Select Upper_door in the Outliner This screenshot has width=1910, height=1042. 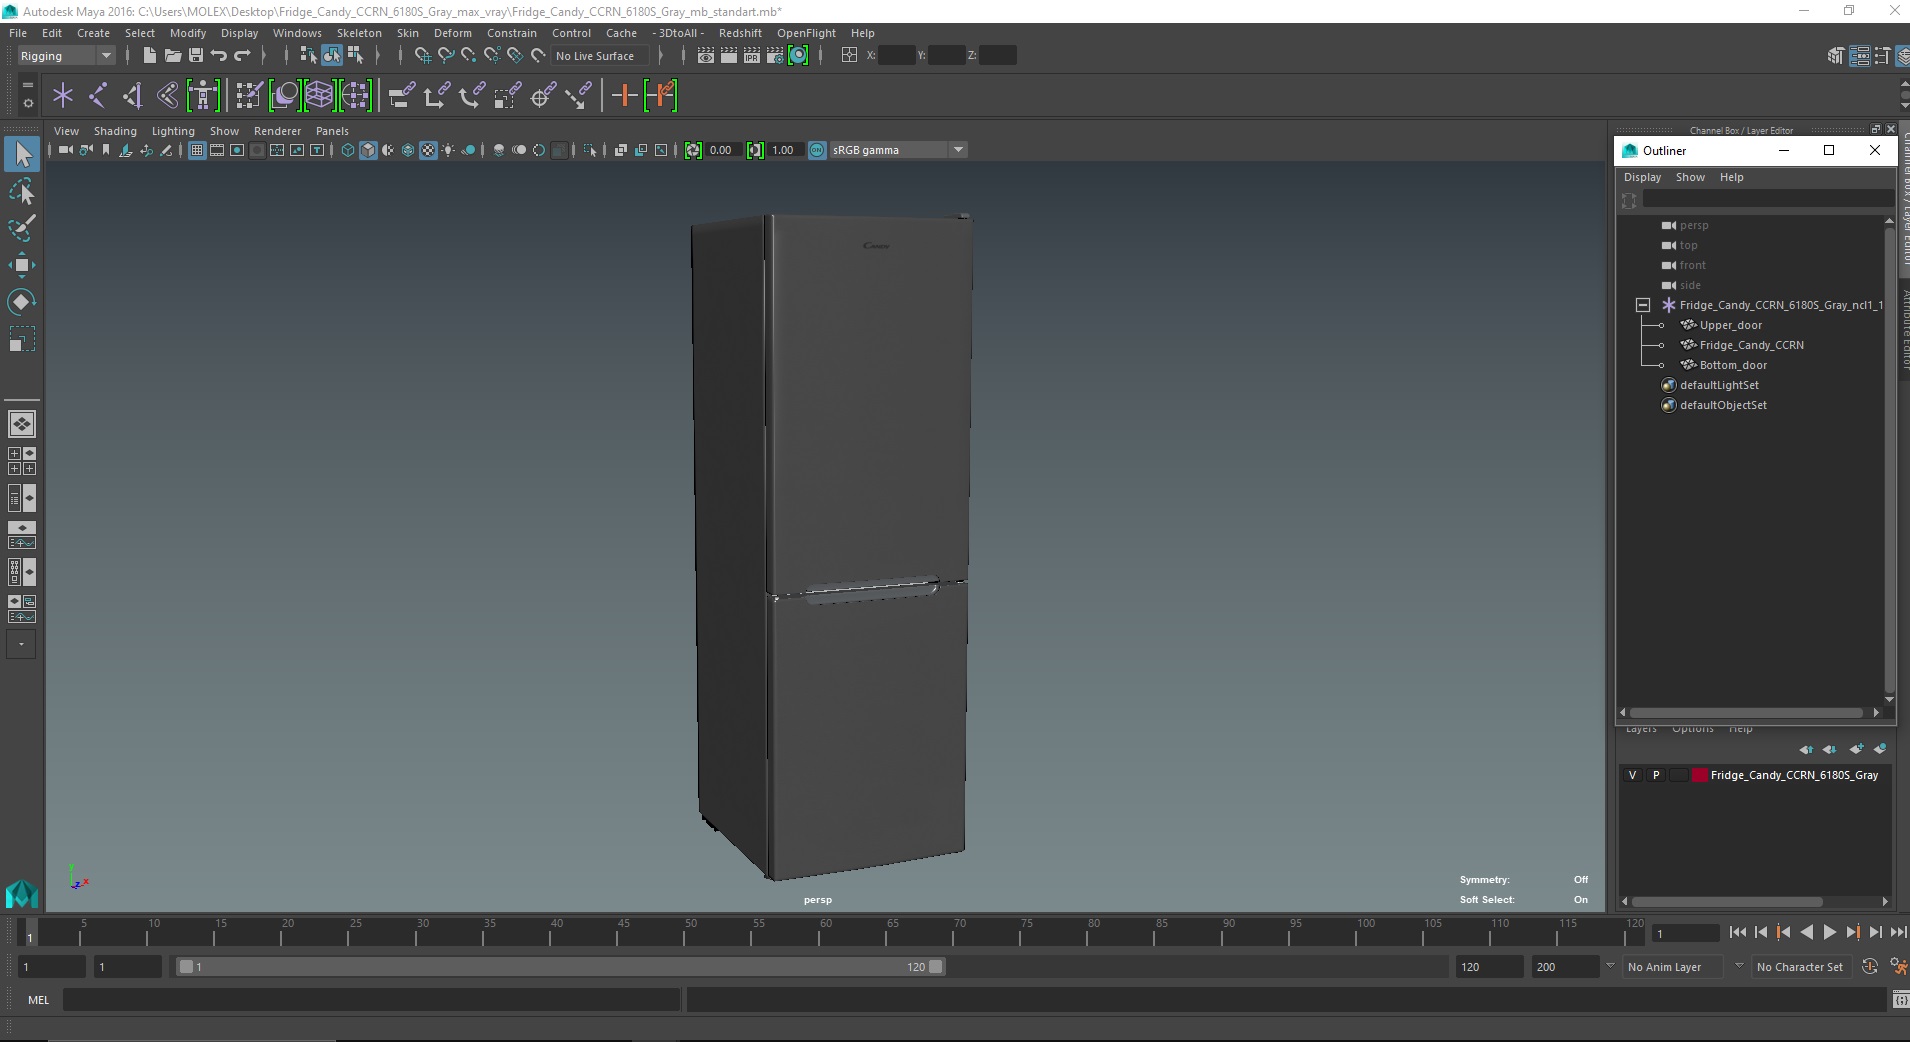(x=1731, y=325)
